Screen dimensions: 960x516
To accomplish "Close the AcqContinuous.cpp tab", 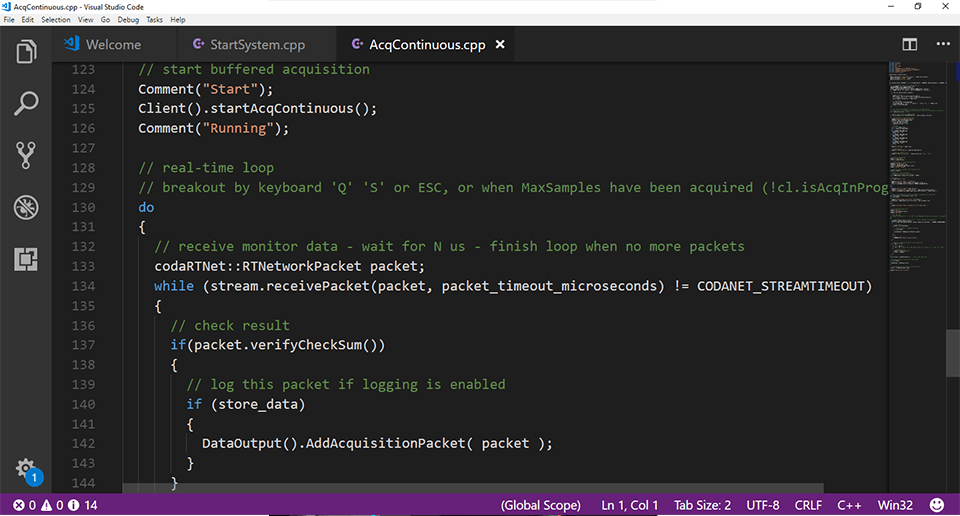I will coord(500,44).
